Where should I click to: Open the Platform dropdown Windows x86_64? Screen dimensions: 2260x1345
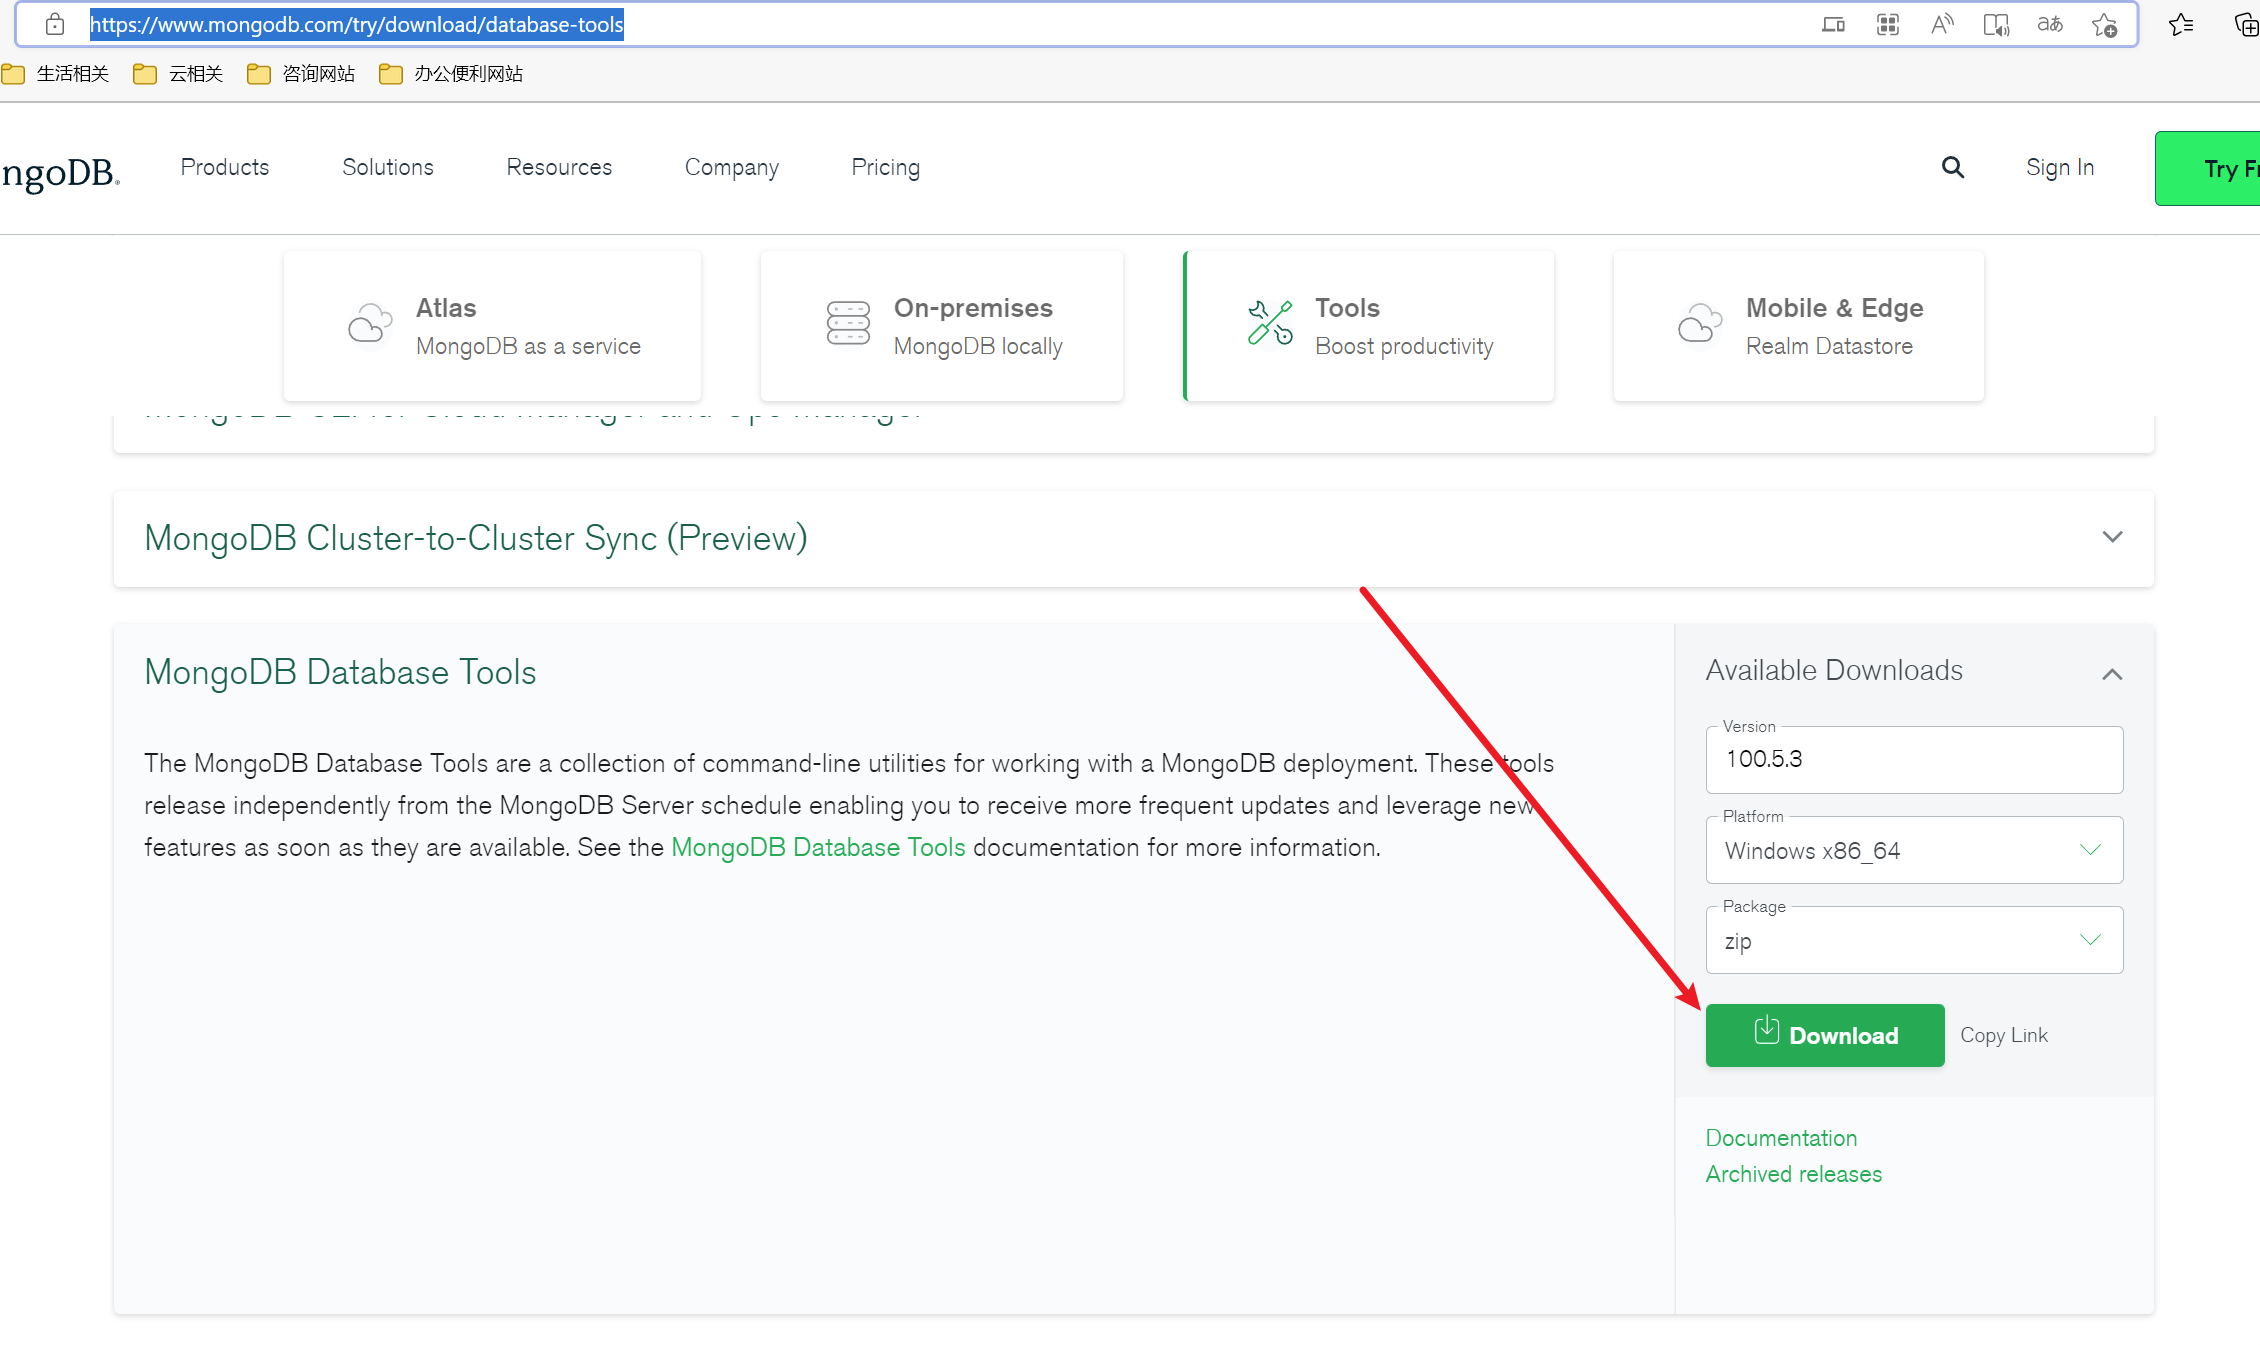pyautogui.click(x=1914, y=850)
